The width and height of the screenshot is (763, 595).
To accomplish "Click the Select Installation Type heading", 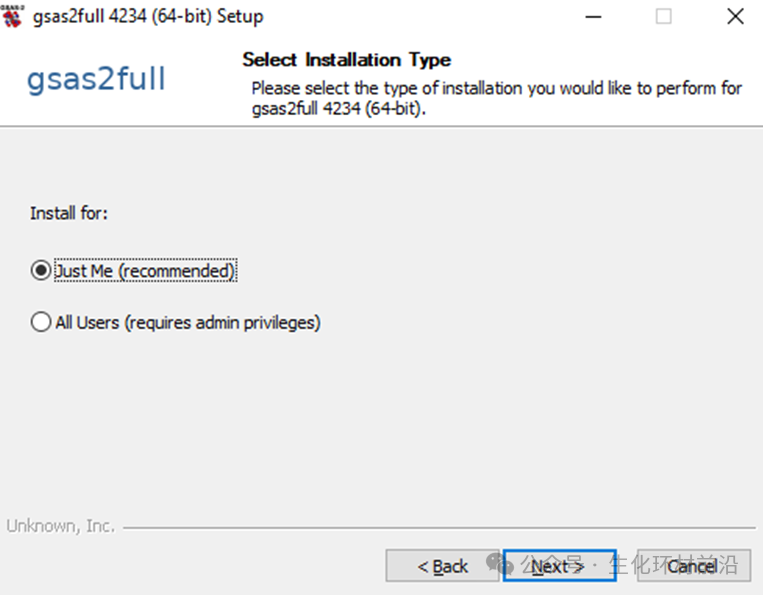I will 346,60.
